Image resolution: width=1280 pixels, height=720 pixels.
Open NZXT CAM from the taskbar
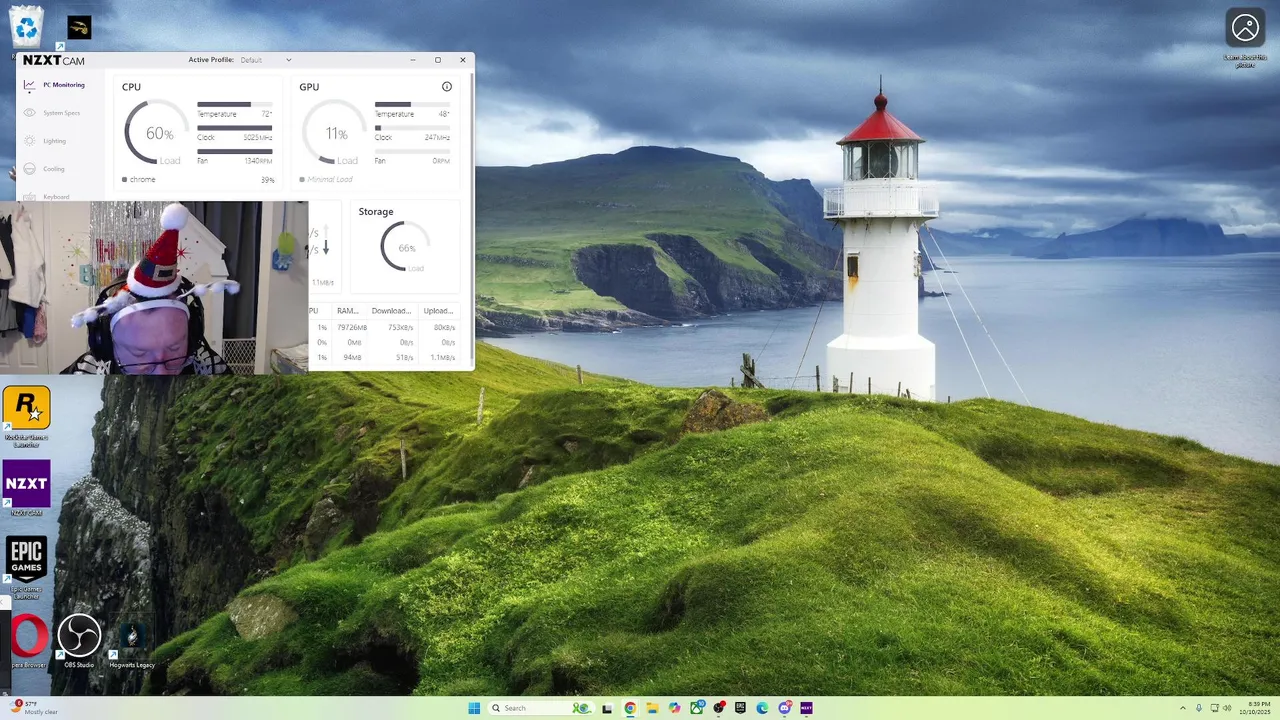(x=807, y=708)
